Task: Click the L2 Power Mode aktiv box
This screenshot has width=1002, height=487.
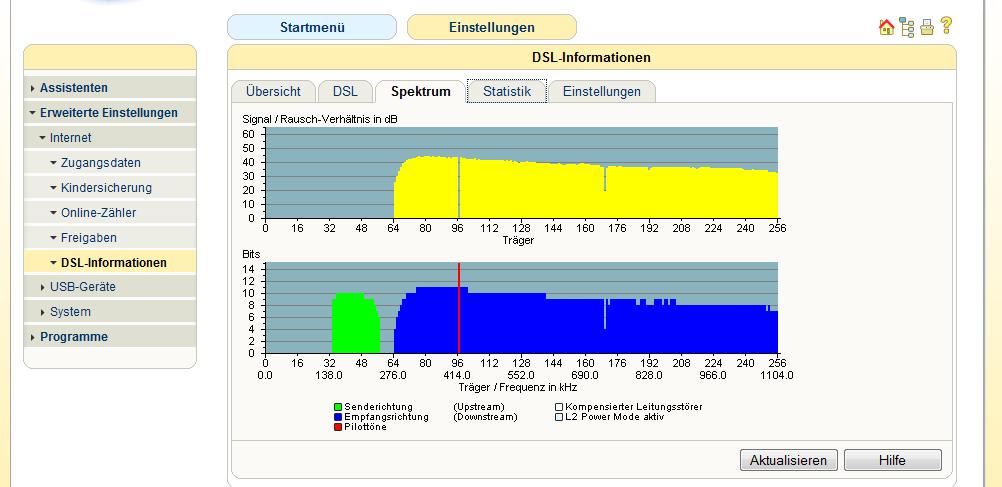Action: point(559,417)
